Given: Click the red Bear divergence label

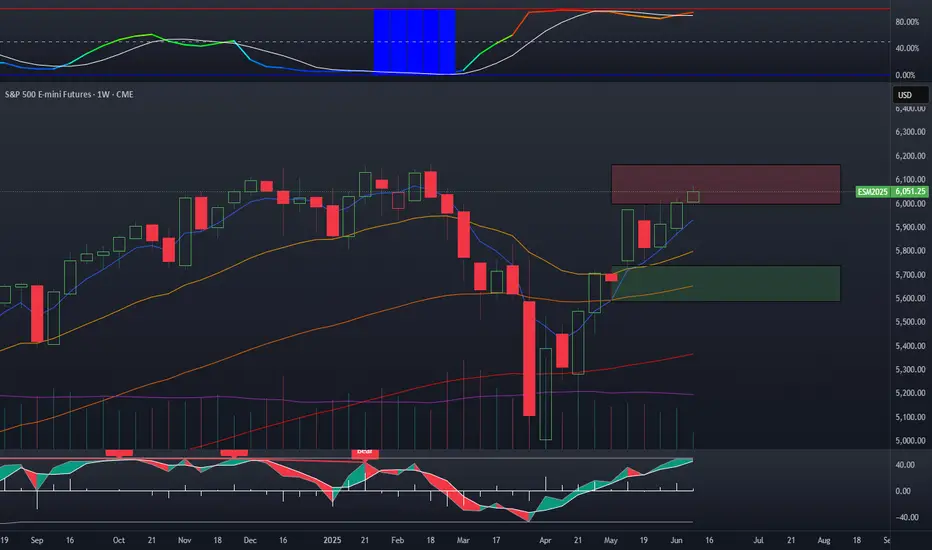Looking at the screenshot, I should tap(364, 452).
